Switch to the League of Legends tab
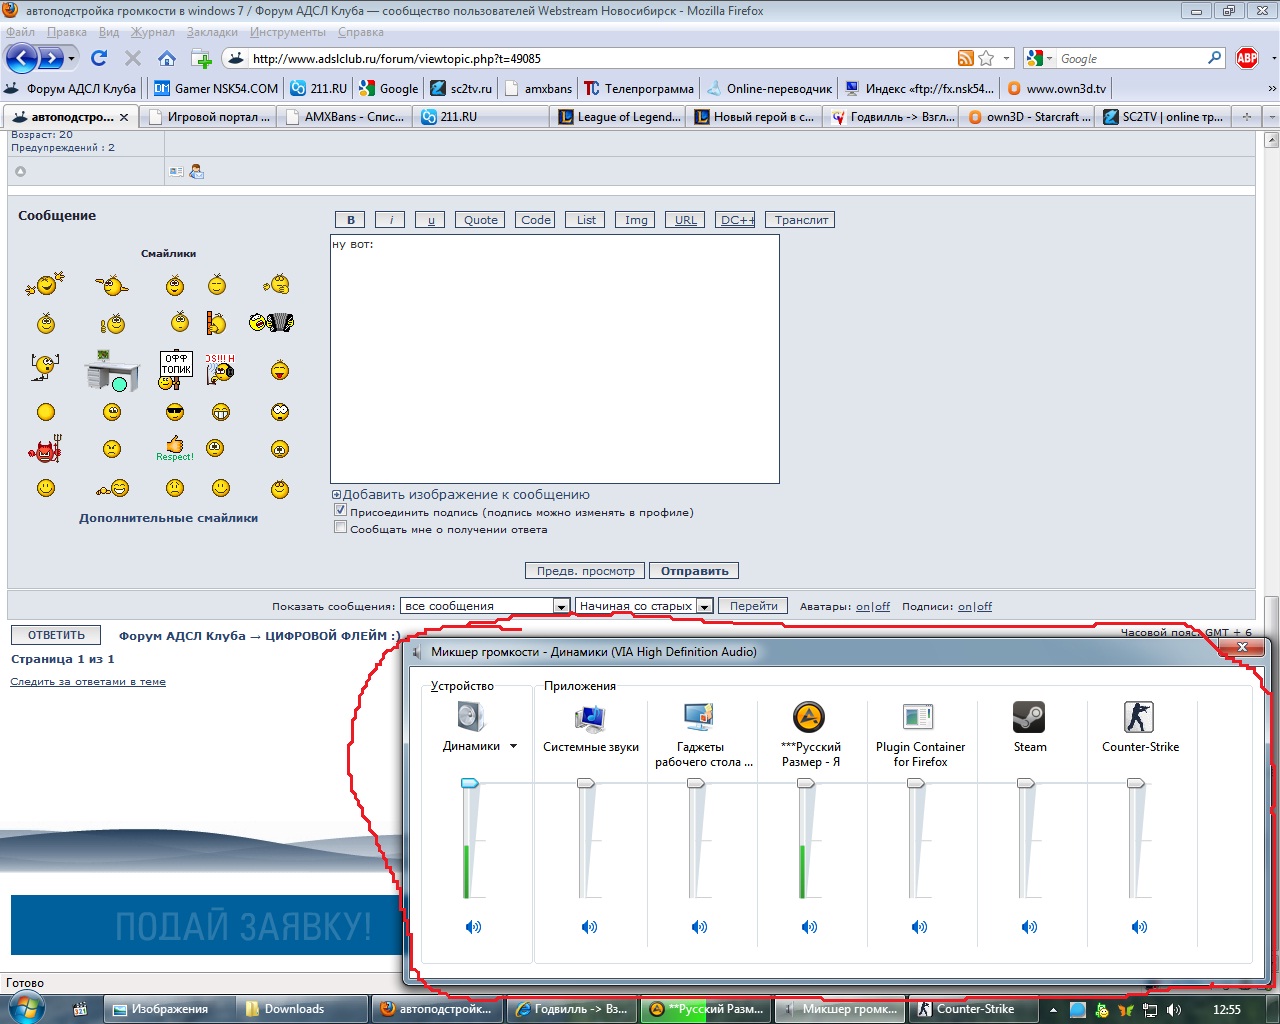1280x1024 pixels. 620,117
